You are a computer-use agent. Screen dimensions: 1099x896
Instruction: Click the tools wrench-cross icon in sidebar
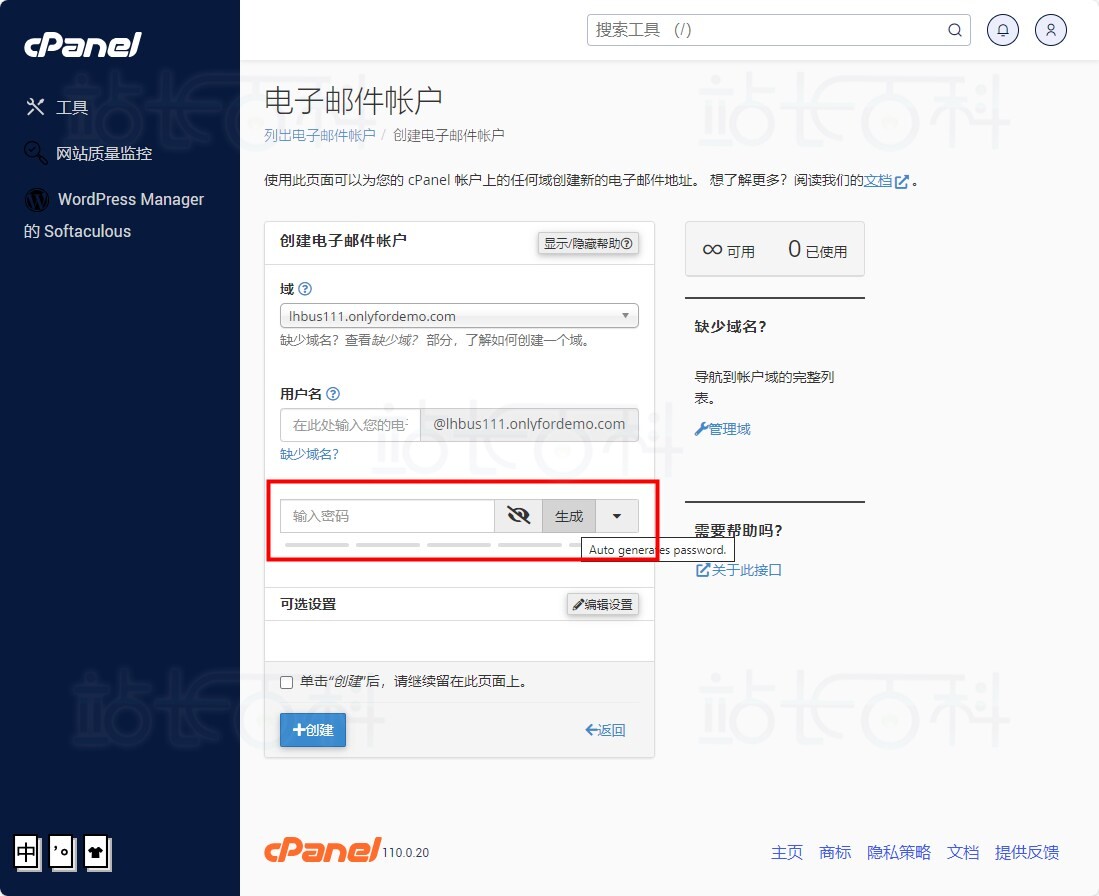click(35, 107)
